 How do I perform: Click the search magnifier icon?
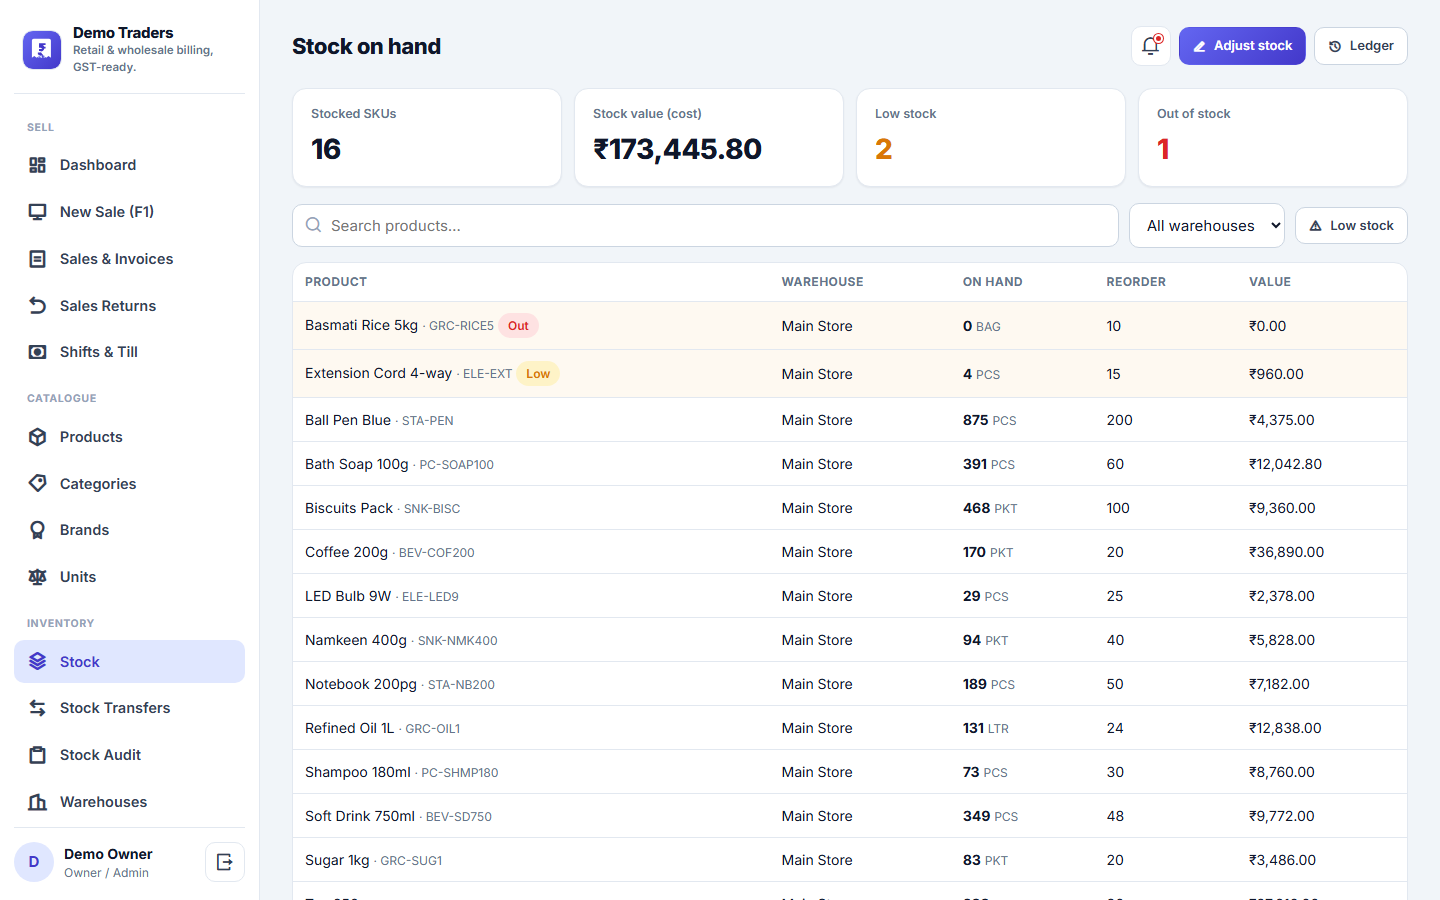coord(314,225)
